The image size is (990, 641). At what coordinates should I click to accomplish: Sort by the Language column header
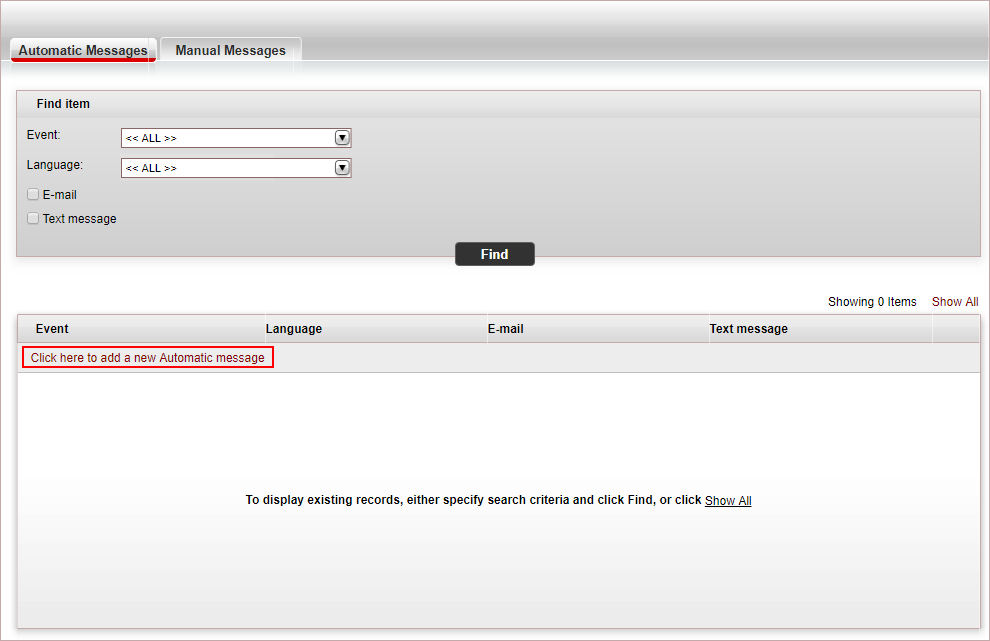pyautogui.click(x=294, y=328)
